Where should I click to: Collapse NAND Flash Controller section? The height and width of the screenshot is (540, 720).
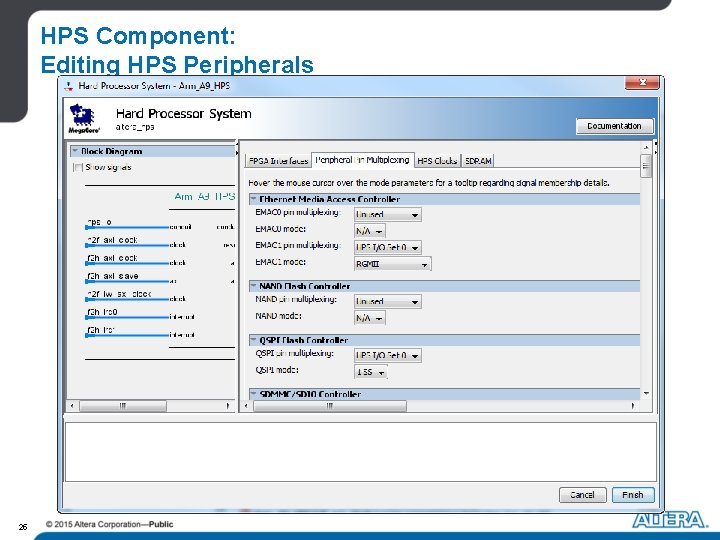pyautogui.click(x=253, y=286)
